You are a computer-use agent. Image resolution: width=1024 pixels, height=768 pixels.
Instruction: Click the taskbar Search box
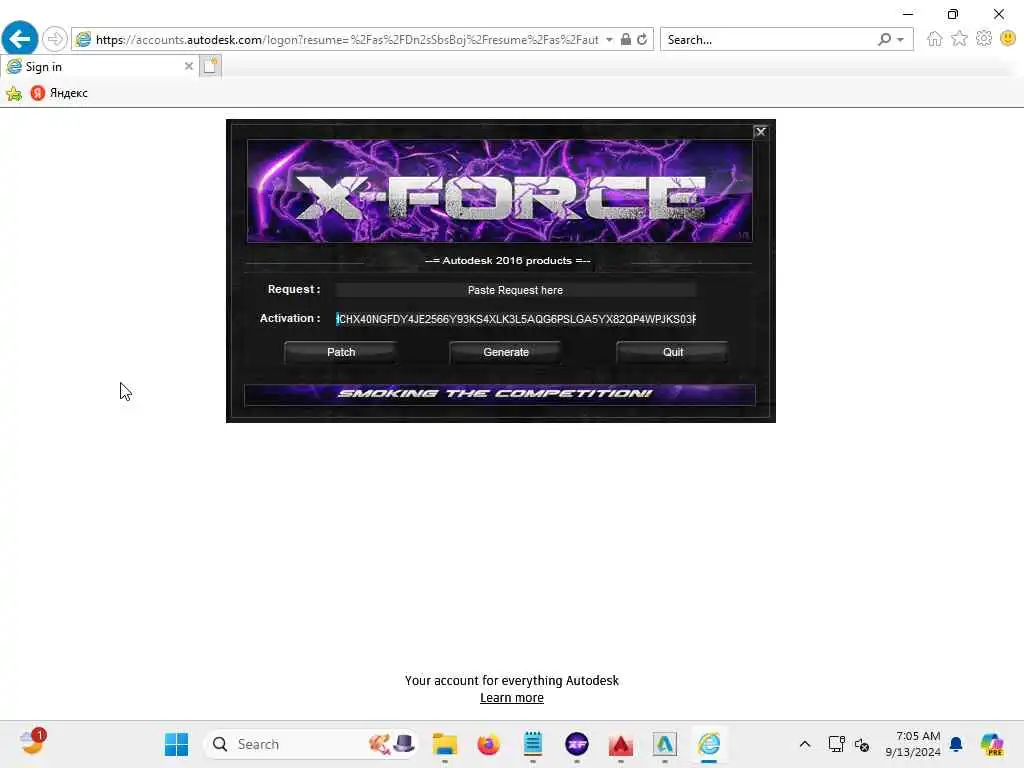pyautogui.click(x=312, y=744)
